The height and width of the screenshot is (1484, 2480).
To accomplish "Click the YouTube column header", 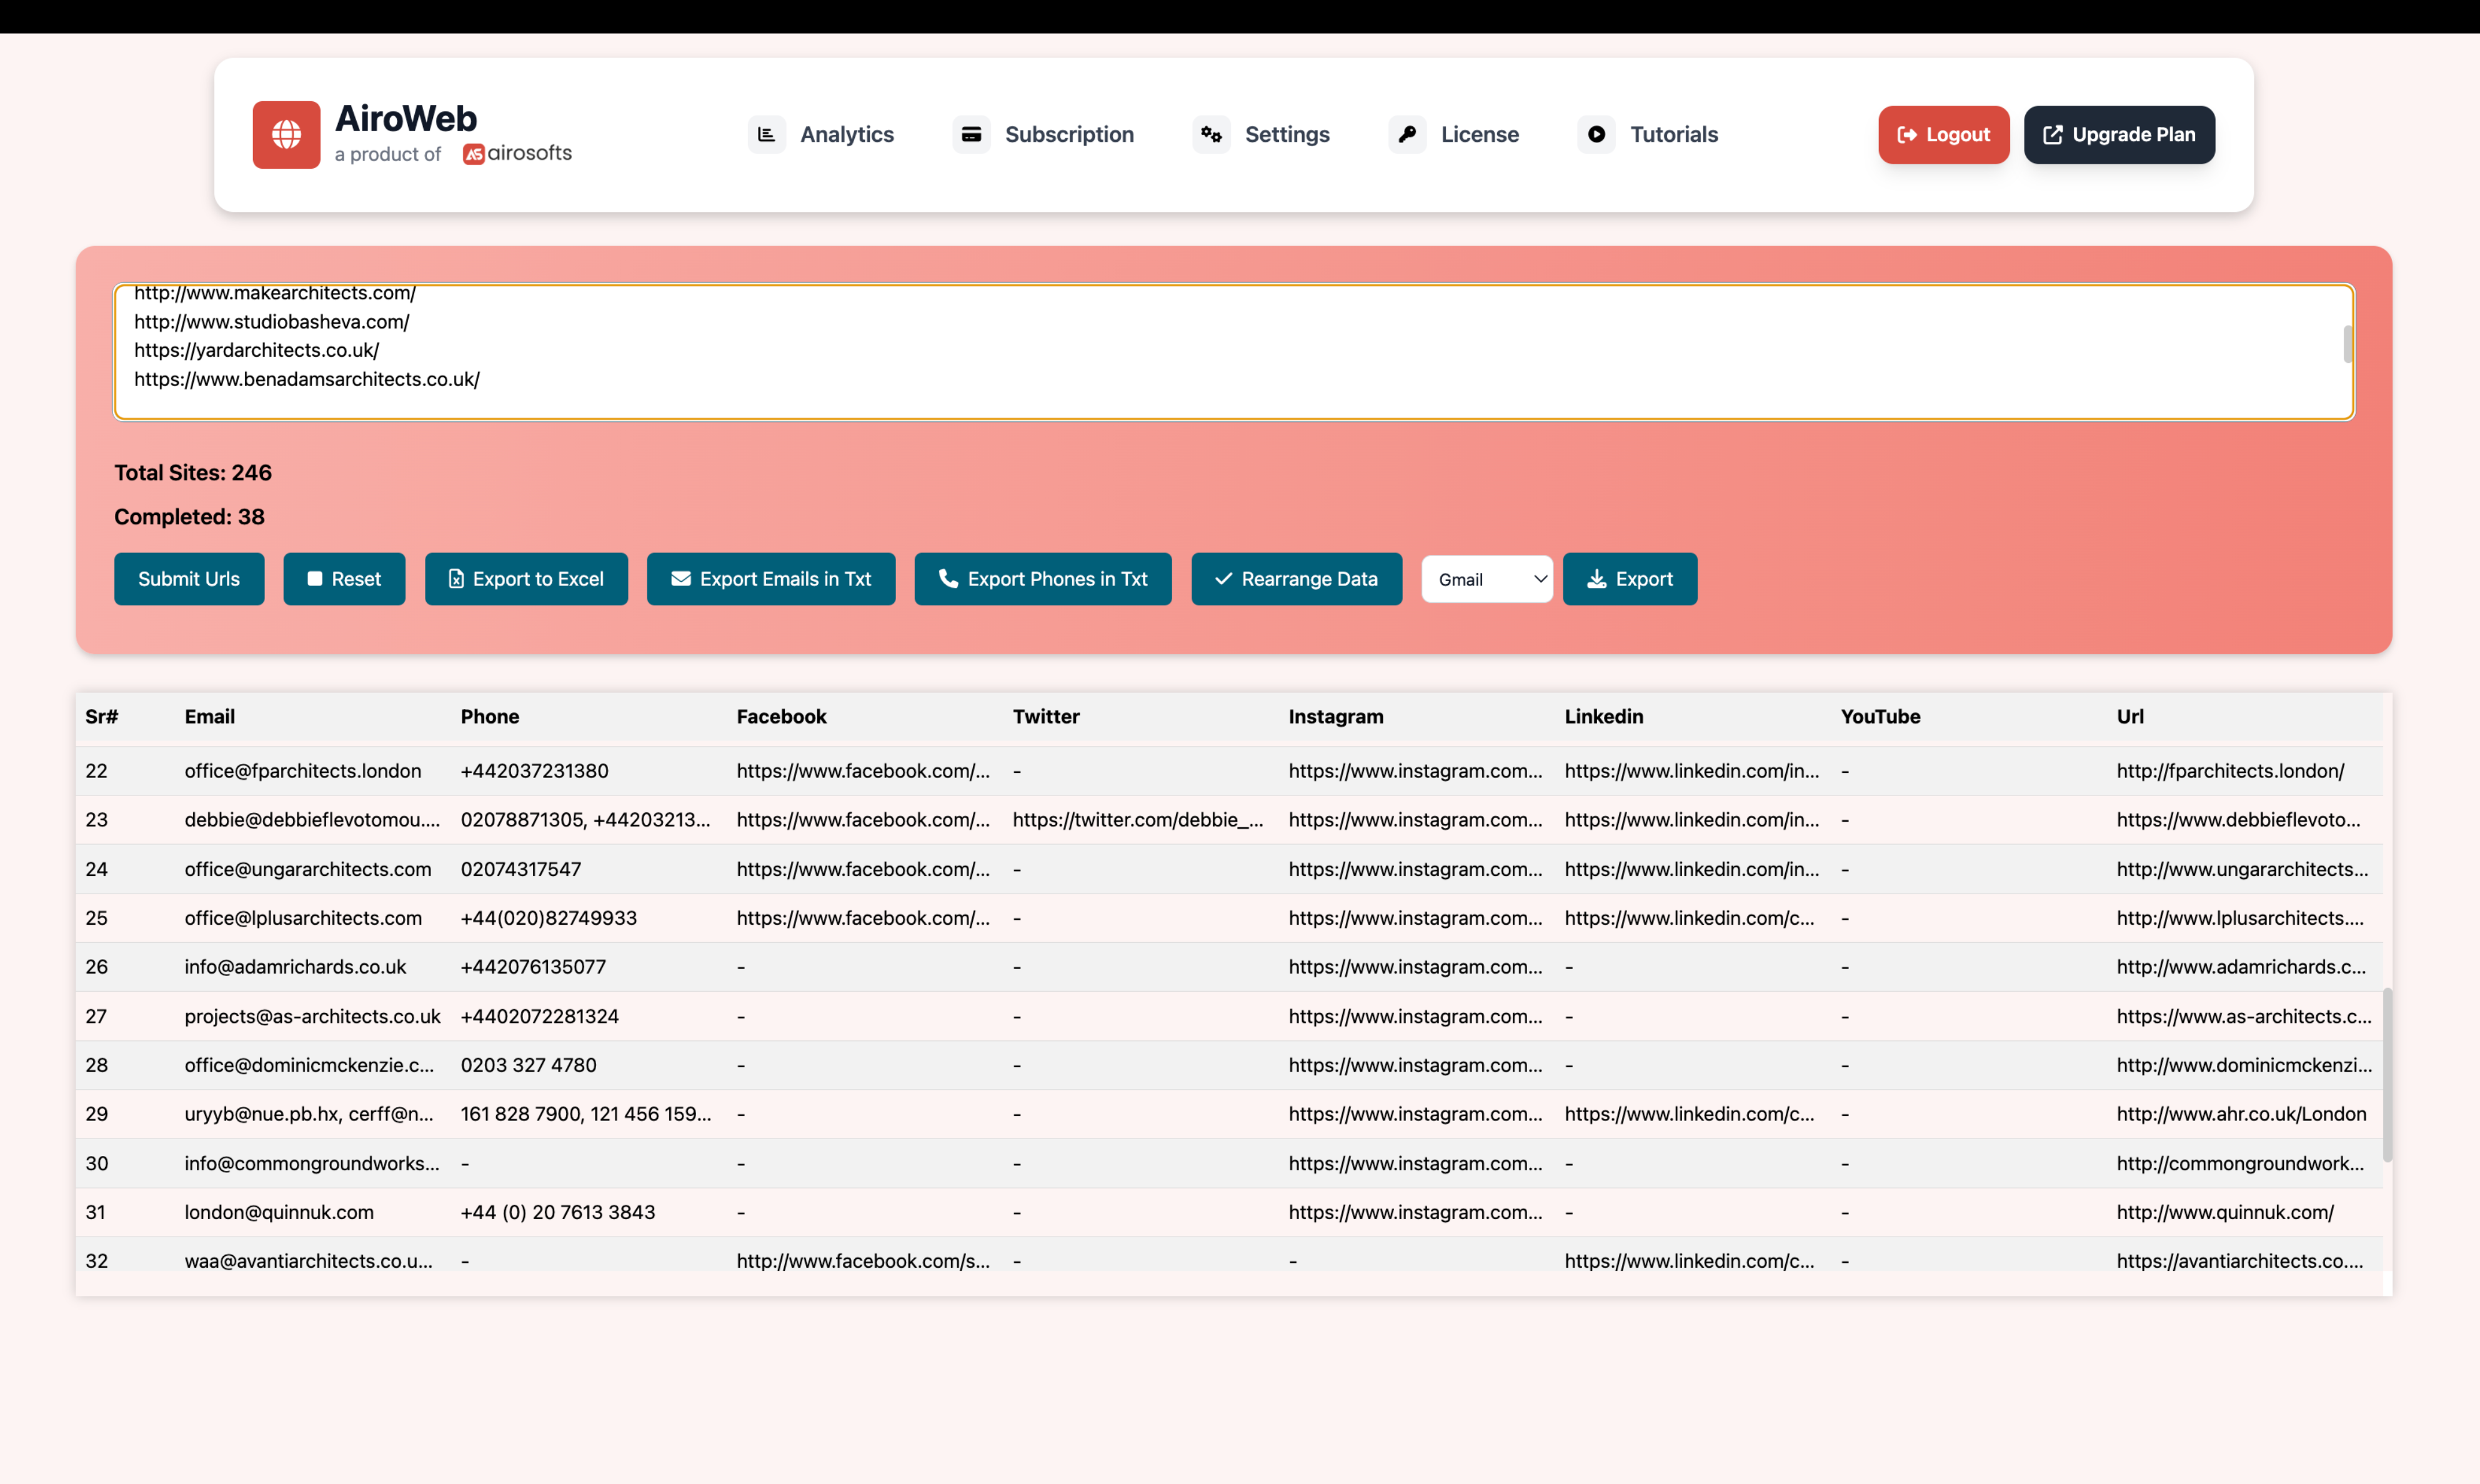I will tap(1880, 716).
